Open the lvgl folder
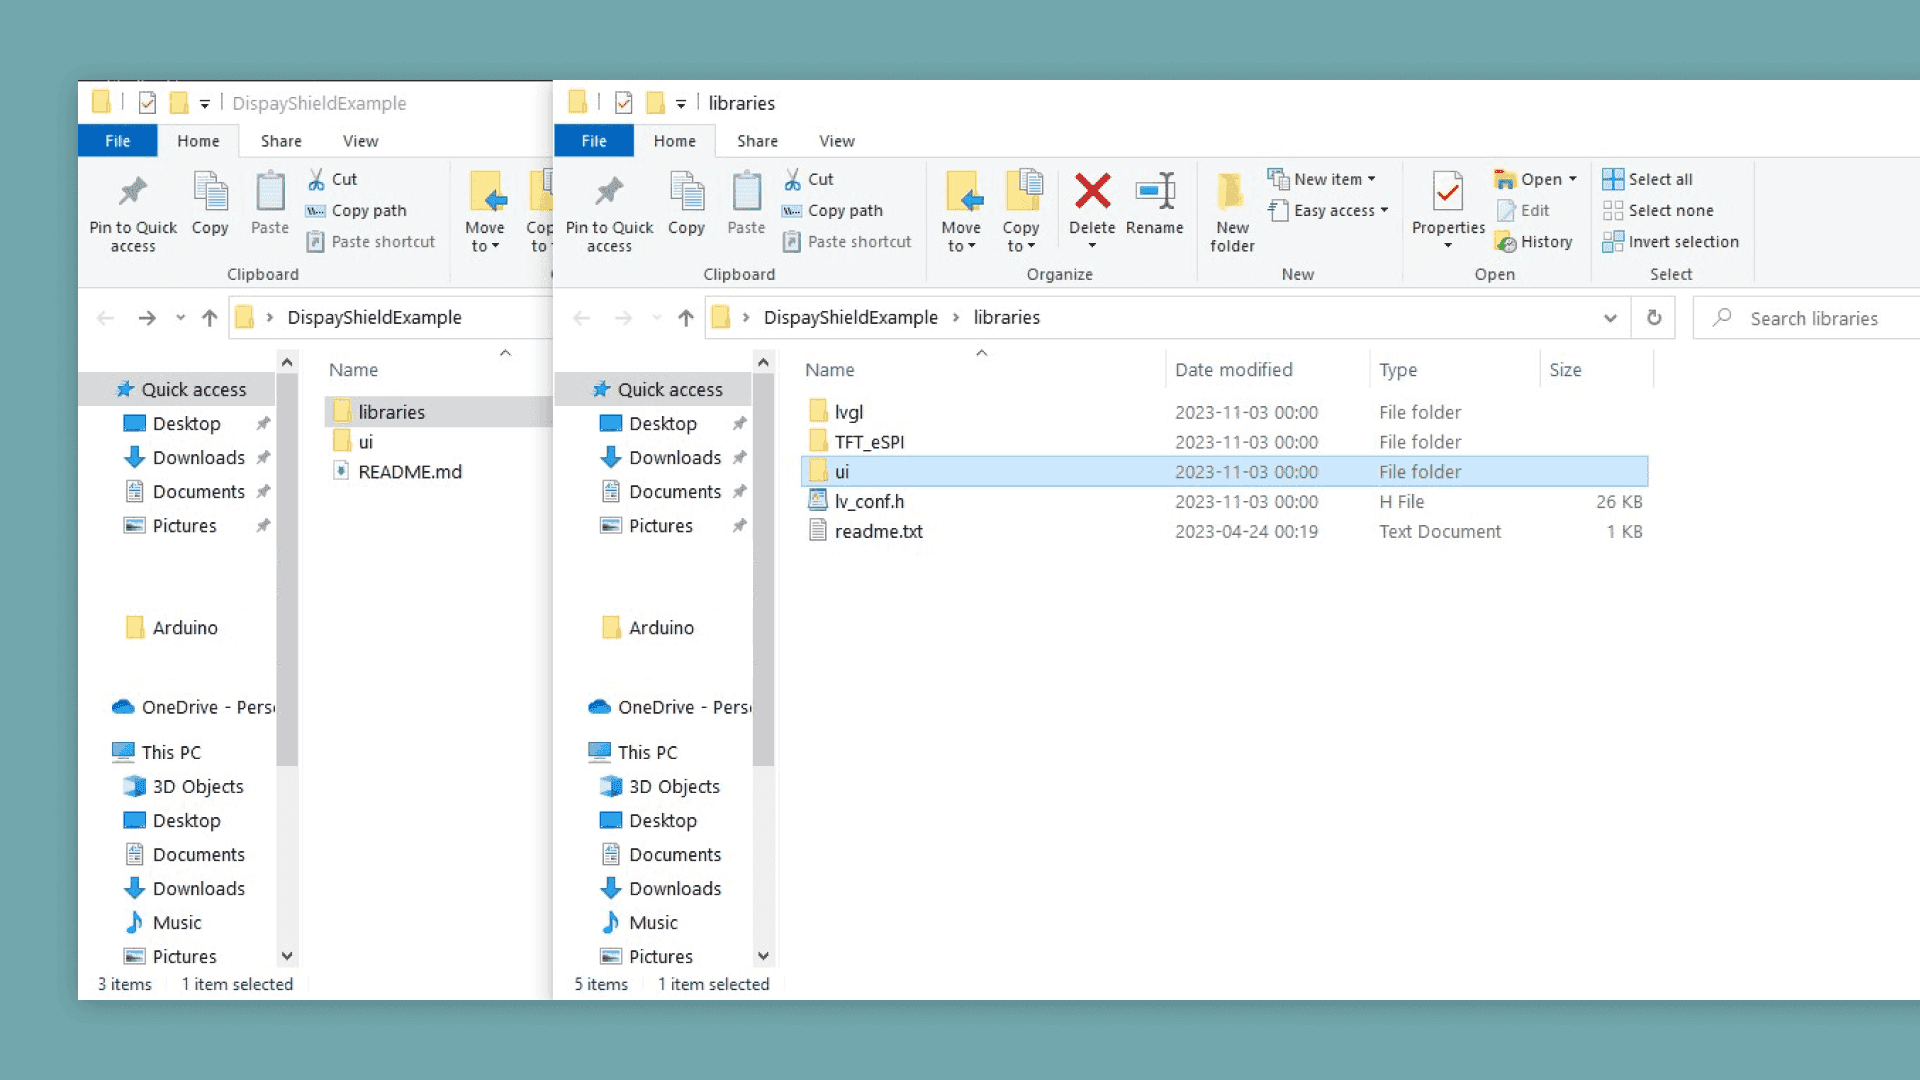The image size is (1920, 1080). (x=849, y=411)
